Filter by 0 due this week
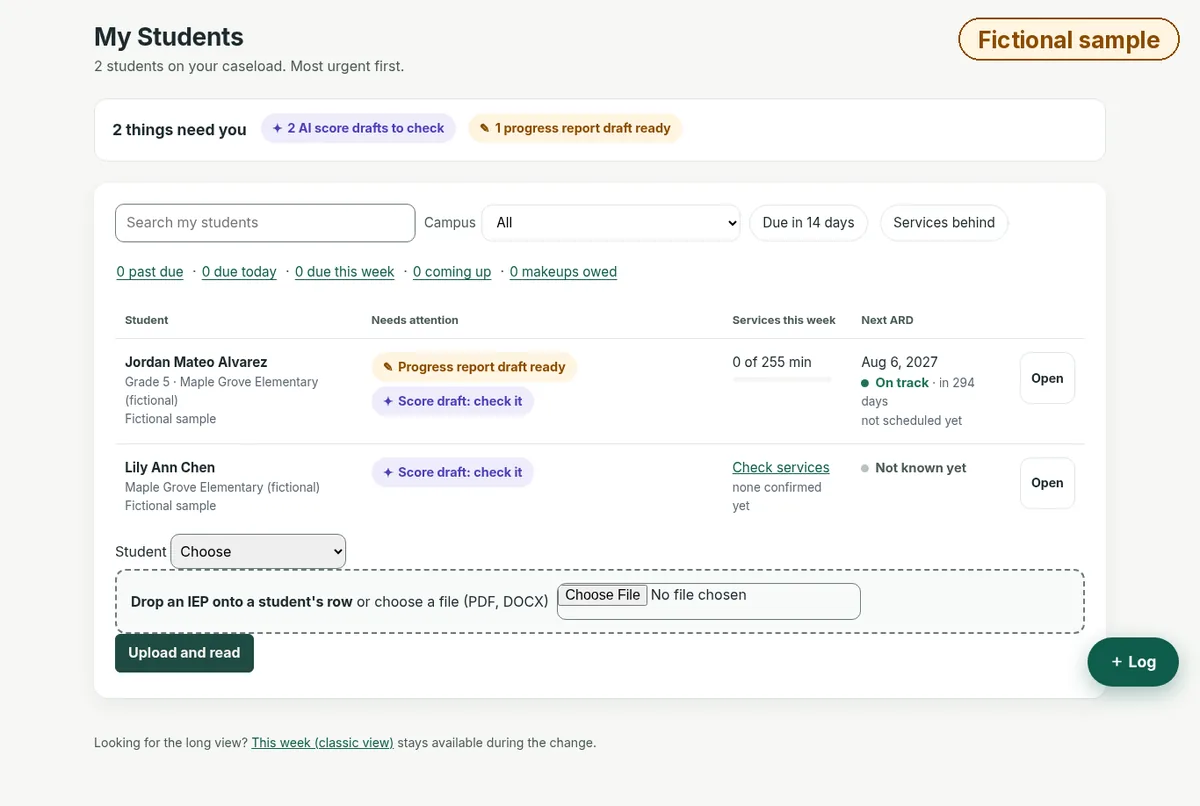This screenshot has height=806, width=1200. point(345,272)
